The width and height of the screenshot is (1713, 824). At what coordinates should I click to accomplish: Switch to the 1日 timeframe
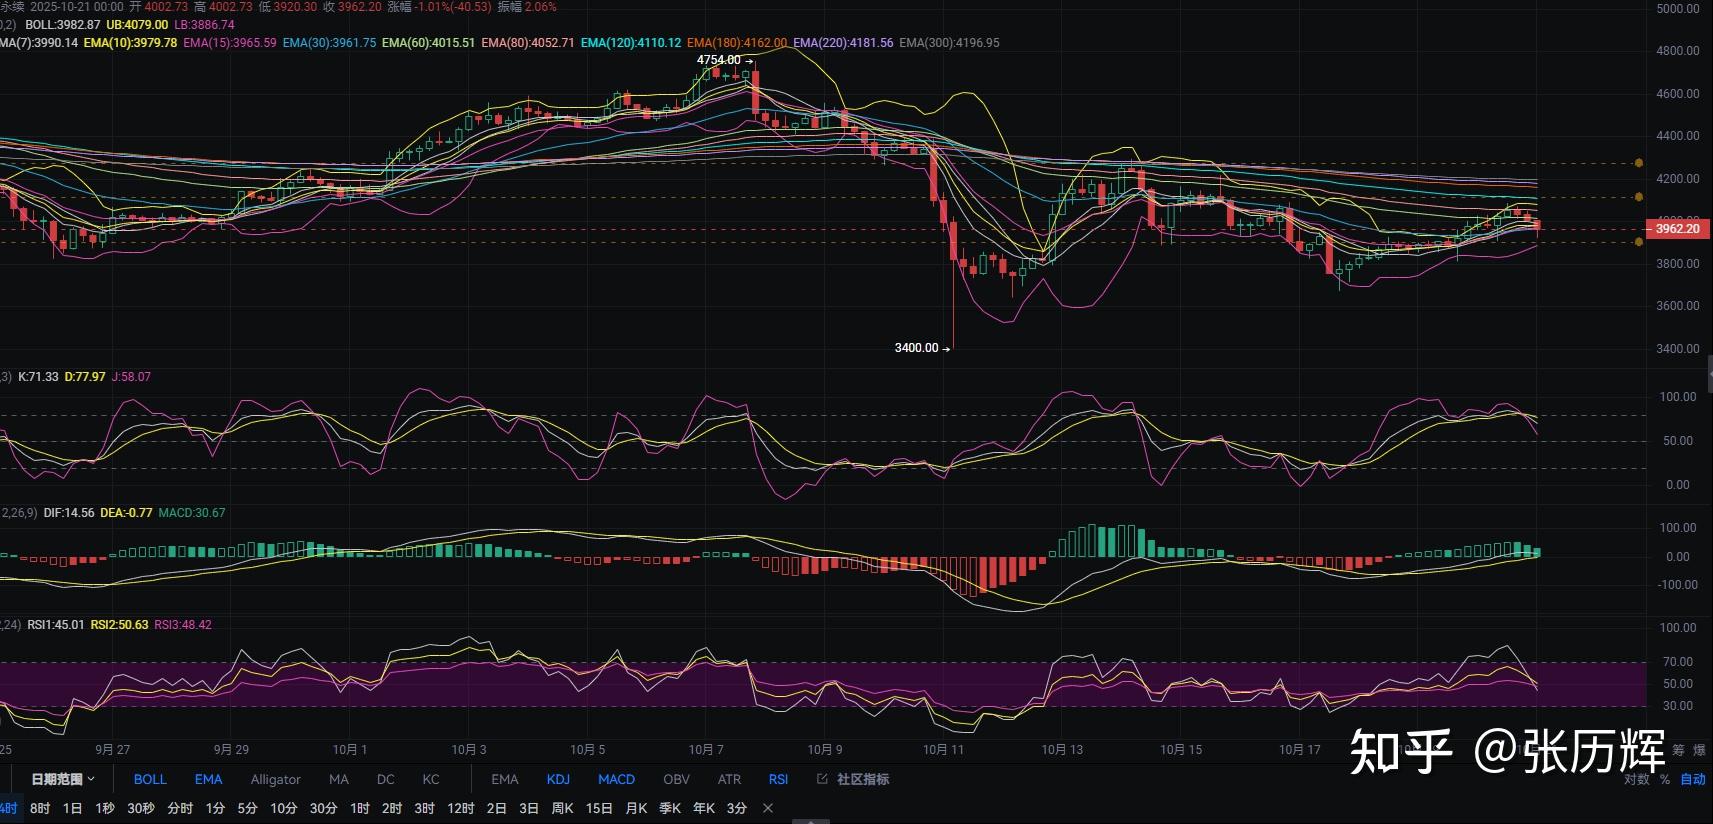(x=72, y=808)
